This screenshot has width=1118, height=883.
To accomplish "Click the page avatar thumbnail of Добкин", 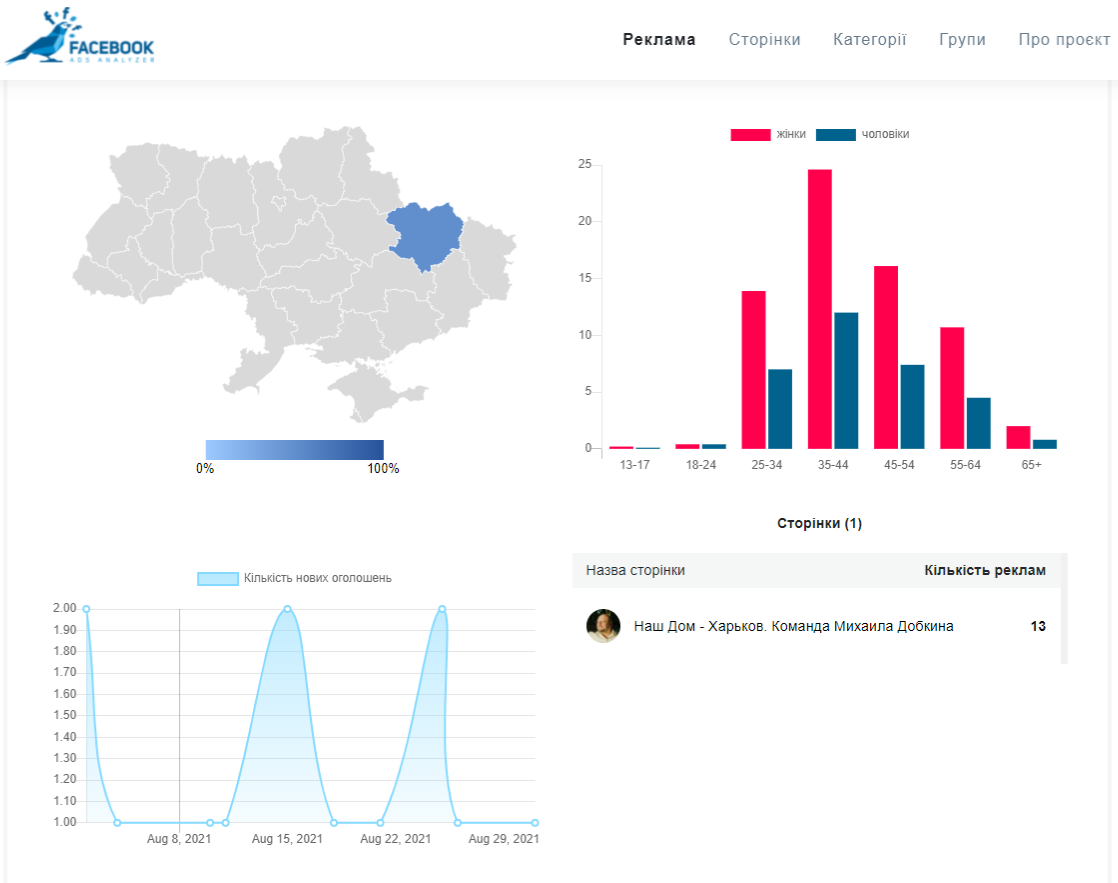I will (x=603, y=626).
